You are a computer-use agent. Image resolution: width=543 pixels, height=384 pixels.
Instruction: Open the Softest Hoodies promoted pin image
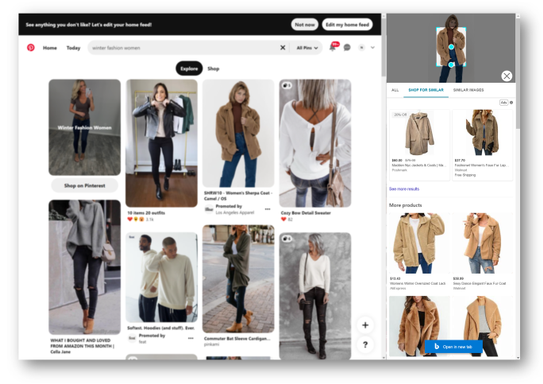click(x=161, y=277)
